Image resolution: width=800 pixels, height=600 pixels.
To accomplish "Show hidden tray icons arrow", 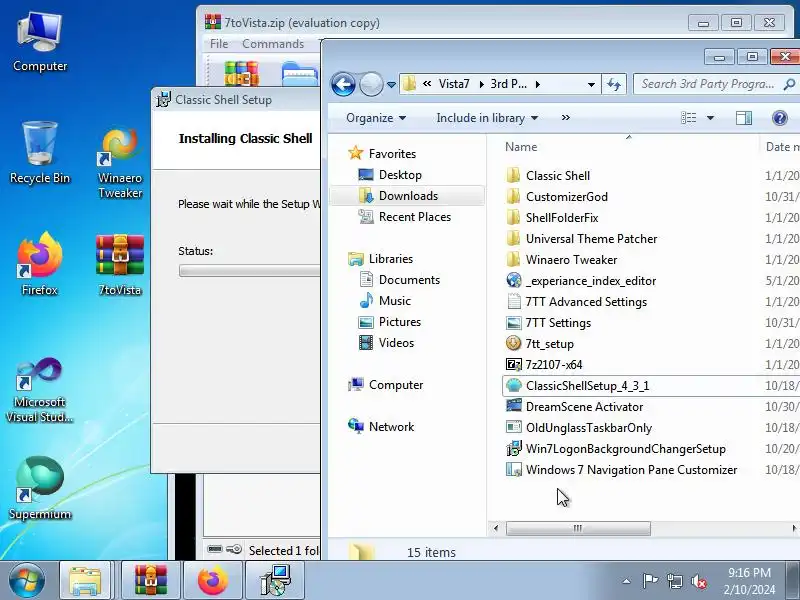I will [627, 581].
